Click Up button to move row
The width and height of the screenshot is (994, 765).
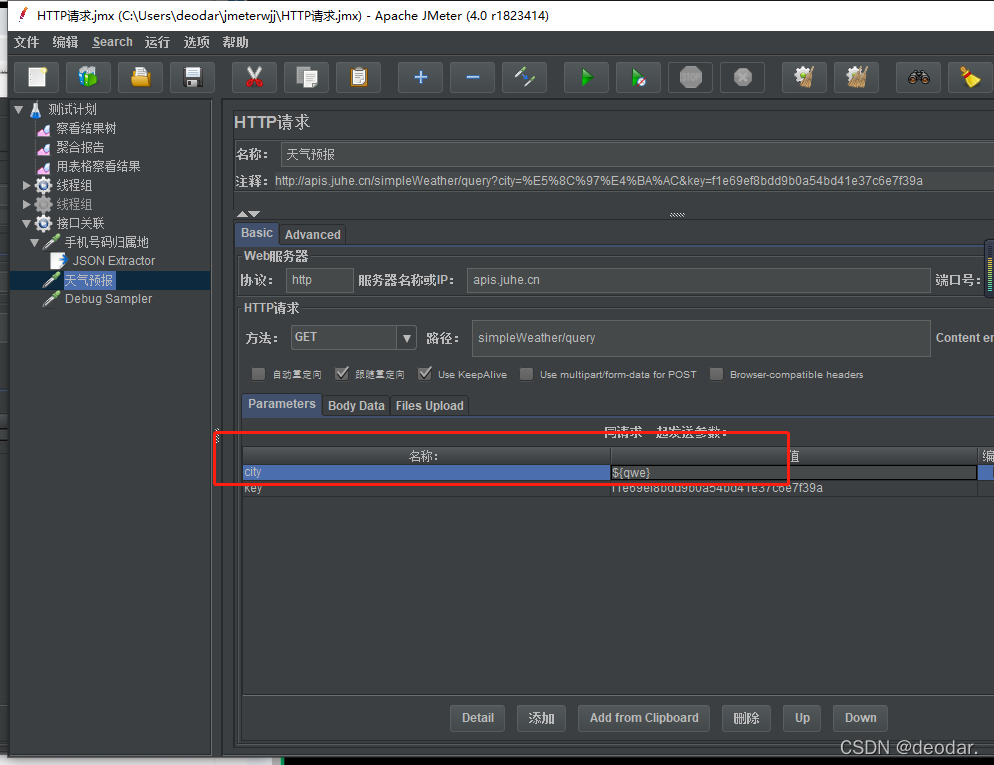pyautogui.click(x=803, y=718)
